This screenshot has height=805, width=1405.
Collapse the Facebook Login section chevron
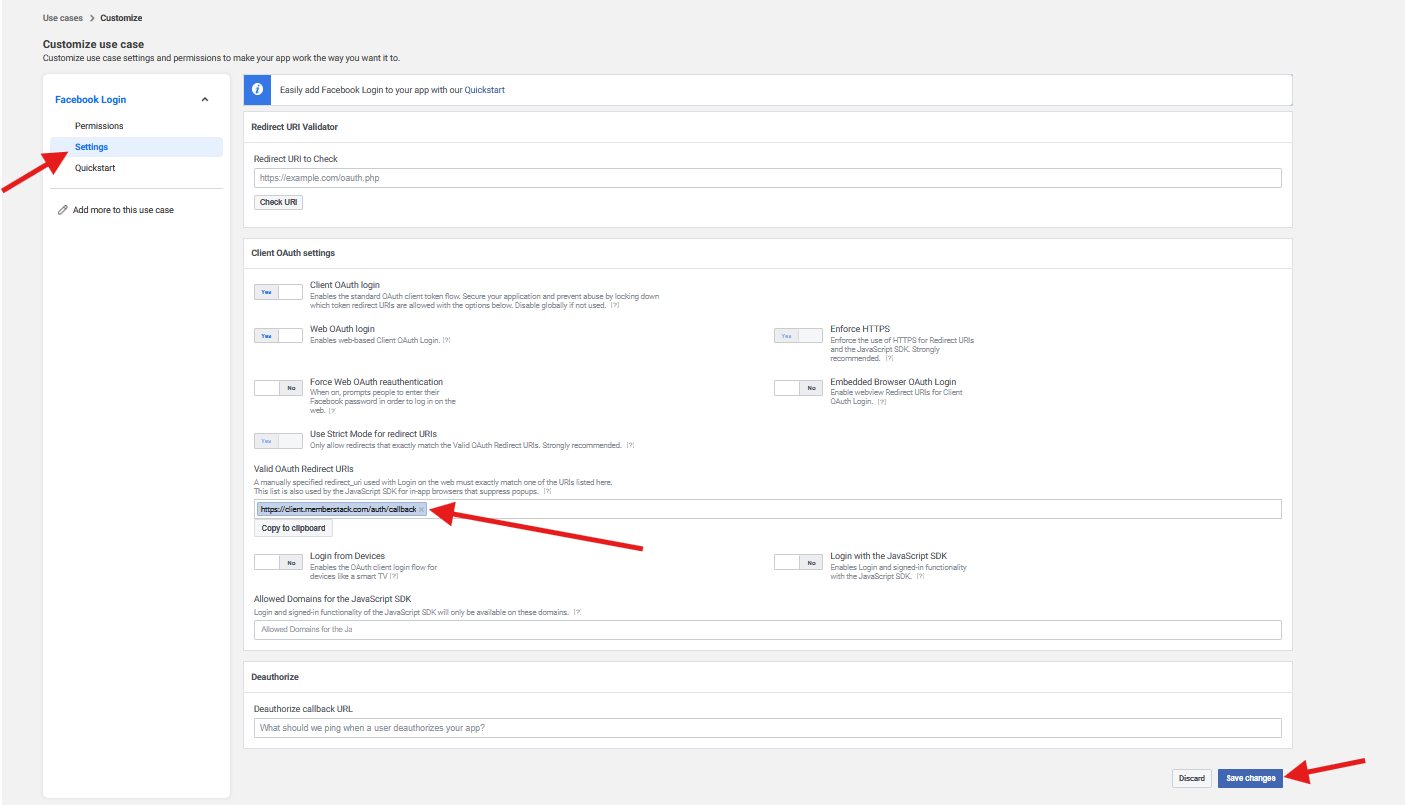click(205, 100)
